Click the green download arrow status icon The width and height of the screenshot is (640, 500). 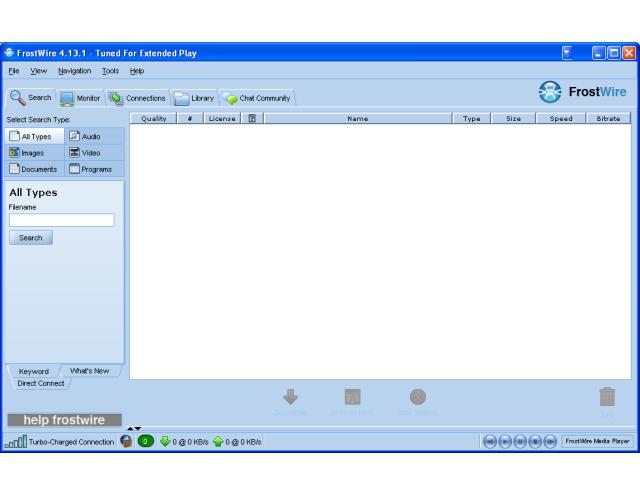click(165, 441)
